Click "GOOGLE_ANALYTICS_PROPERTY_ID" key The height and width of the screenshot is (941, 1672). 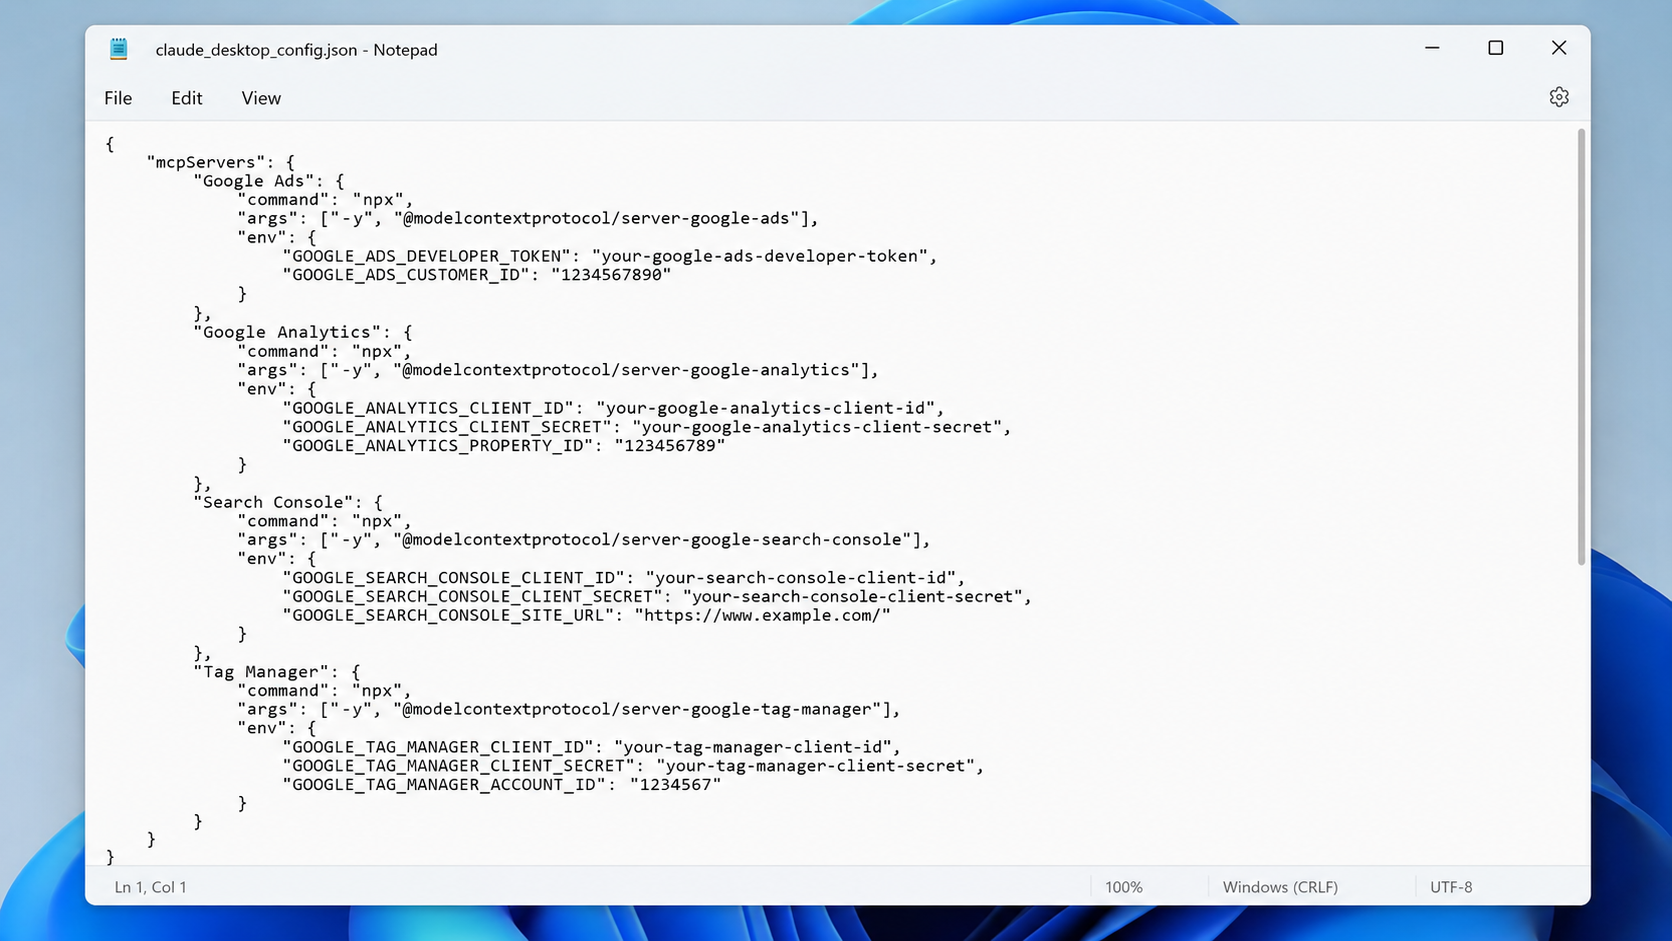click(439, 446)
